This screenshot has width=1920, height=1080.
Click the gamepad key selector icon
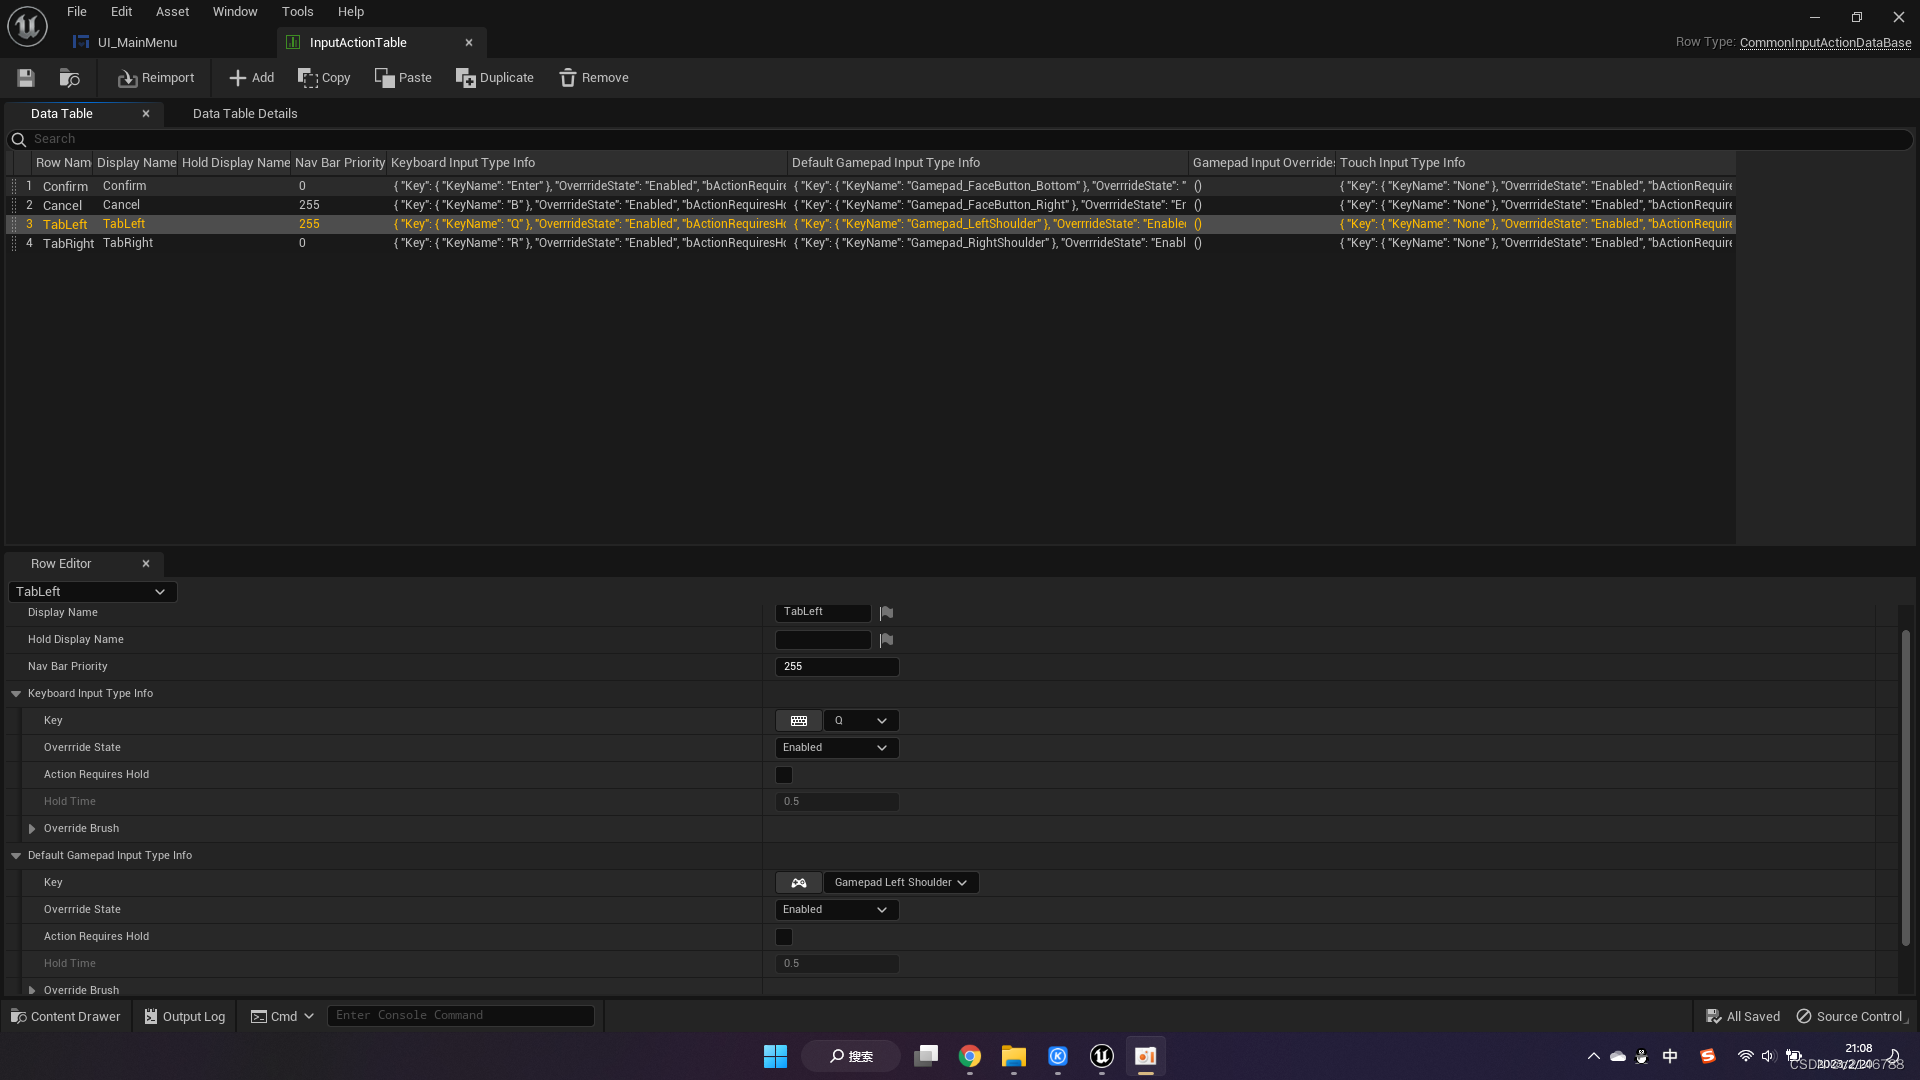coord(798,883)
